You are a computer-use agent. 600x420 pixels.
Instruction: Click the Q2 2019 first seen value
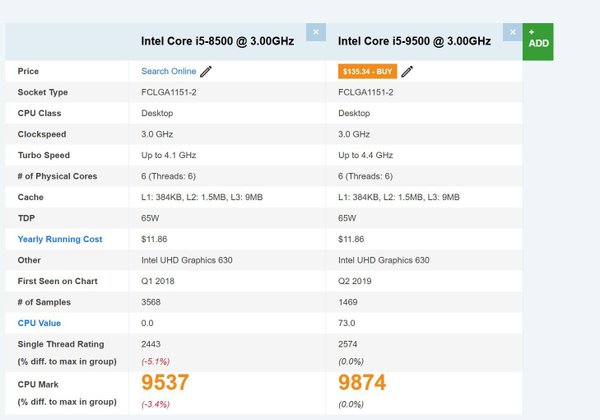(x=355, y=281)
